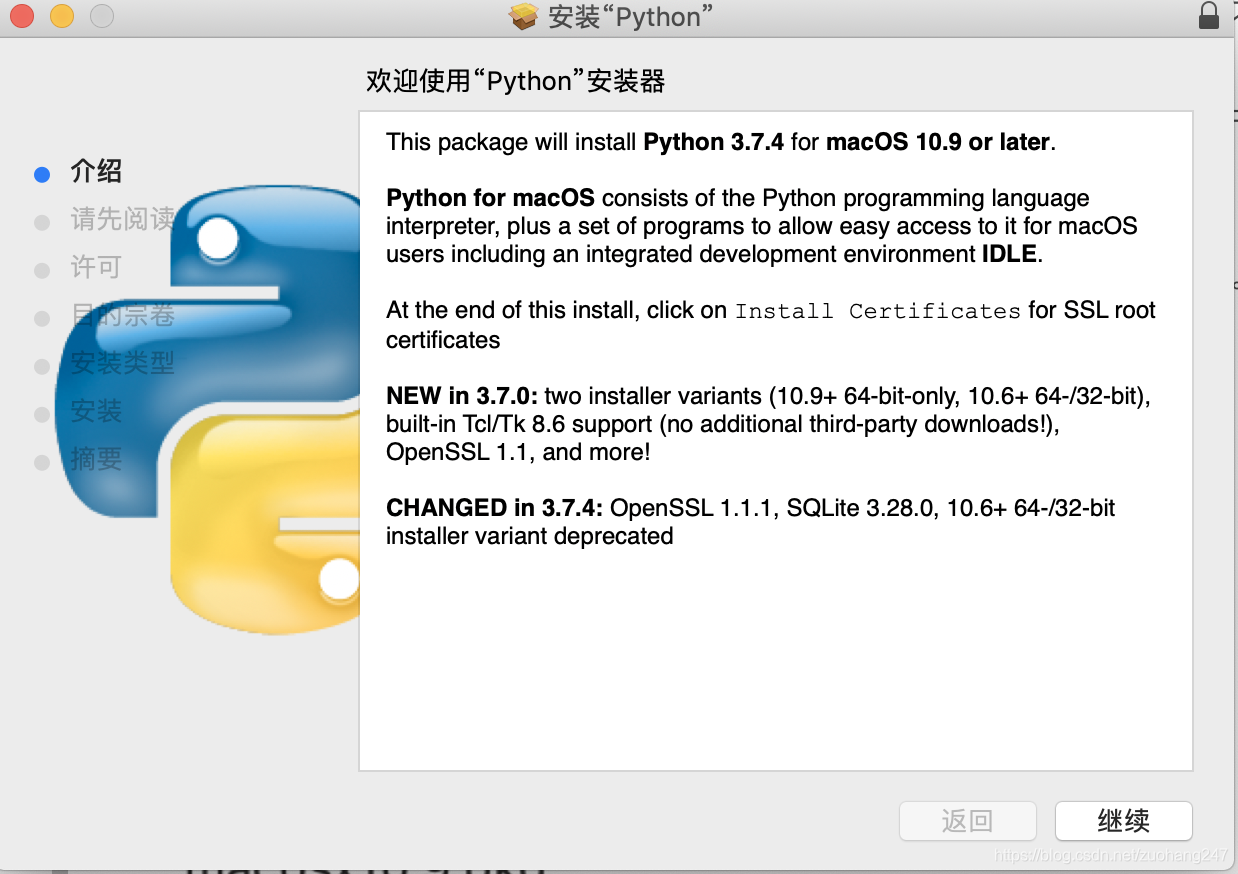
Task: Click the blue bullet next to 介绍
Action: click(42, 174)
